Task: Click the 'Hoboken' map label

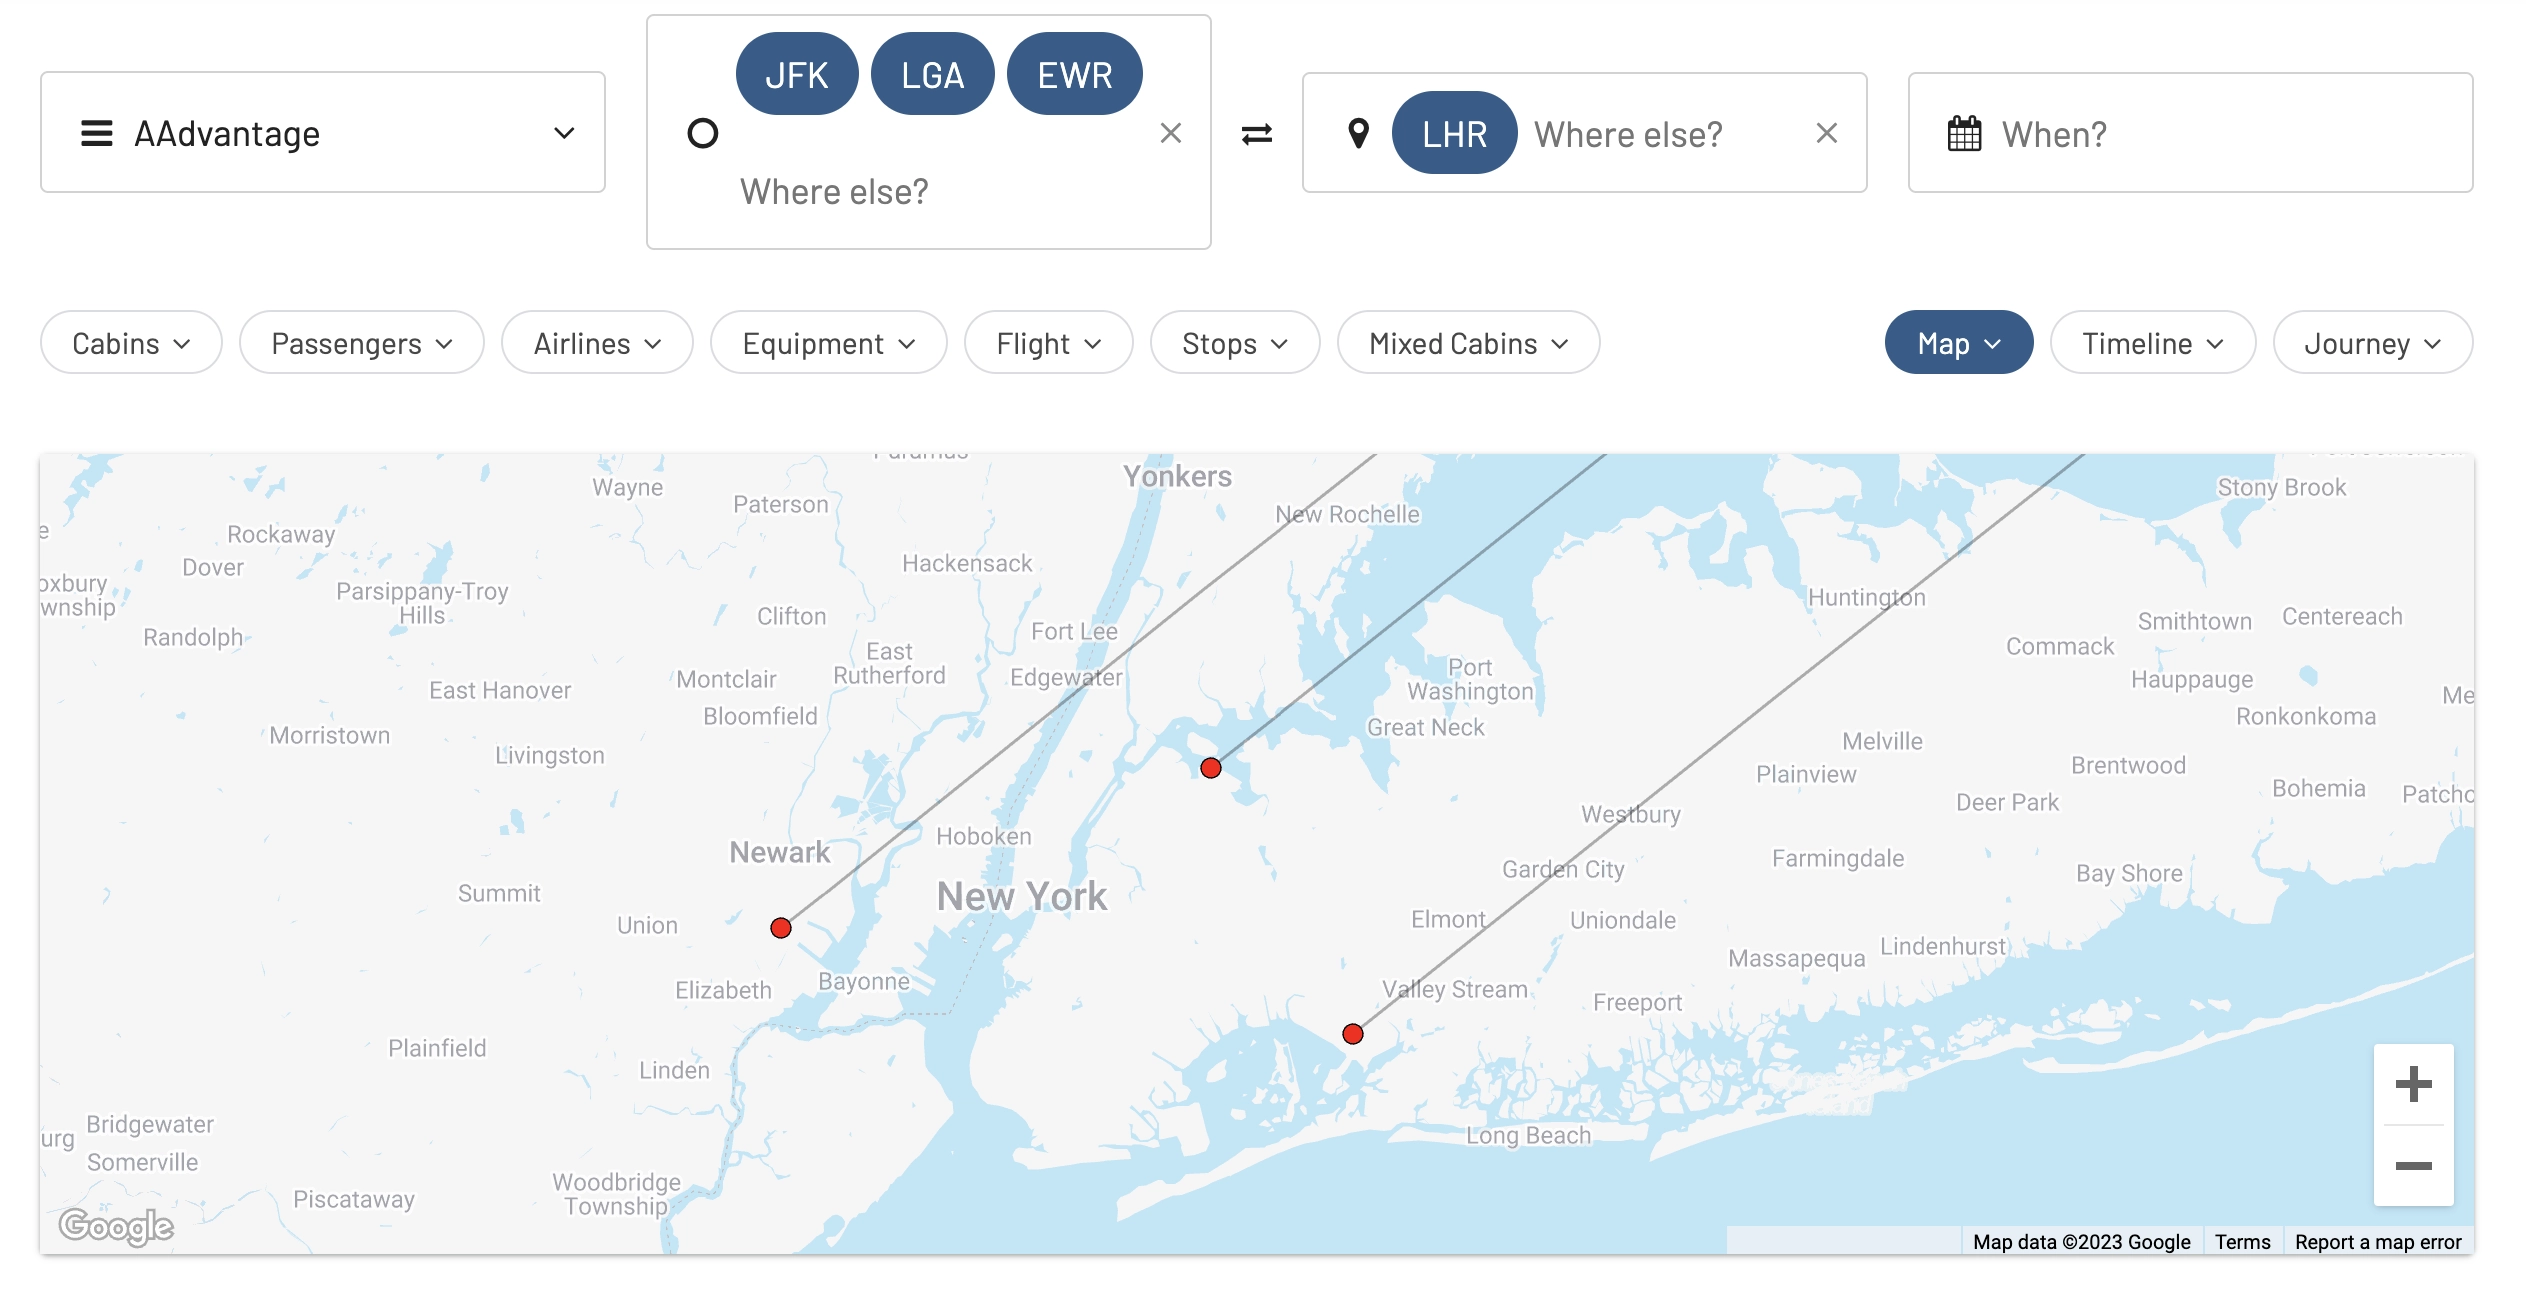Action: click(983, 836)
